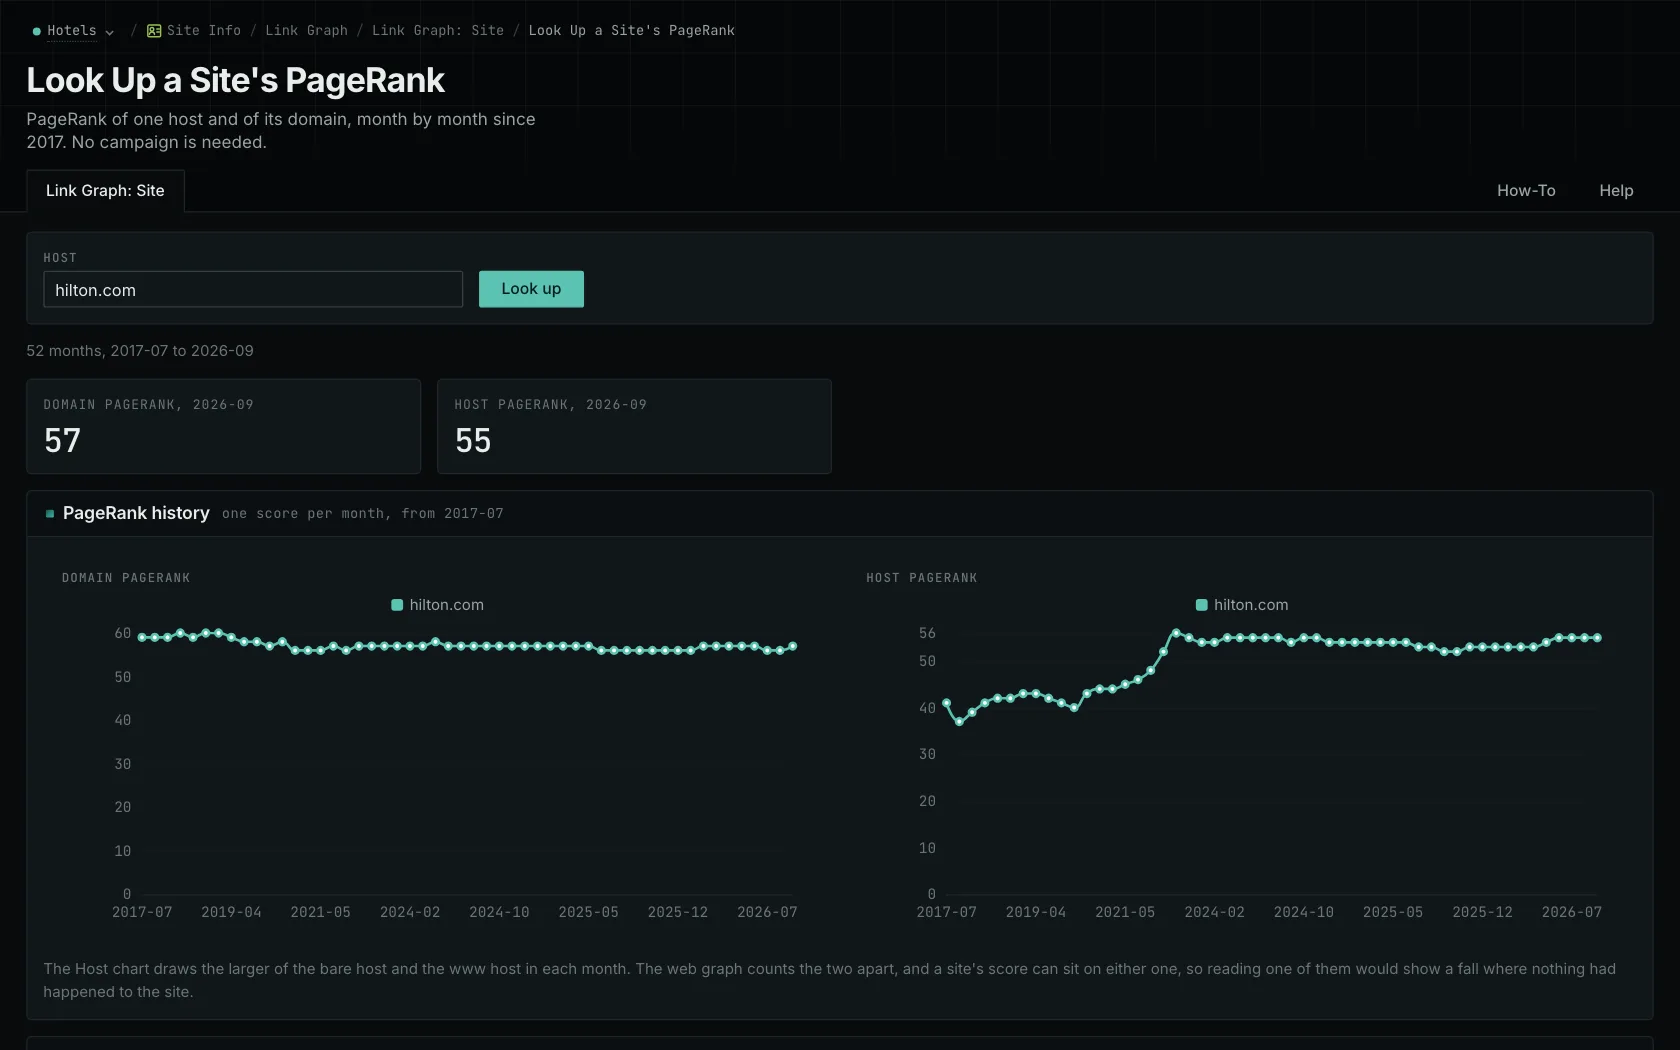Toggle hilton.com legend swatch in Host PageRank chart

[x=1202, y=605]
